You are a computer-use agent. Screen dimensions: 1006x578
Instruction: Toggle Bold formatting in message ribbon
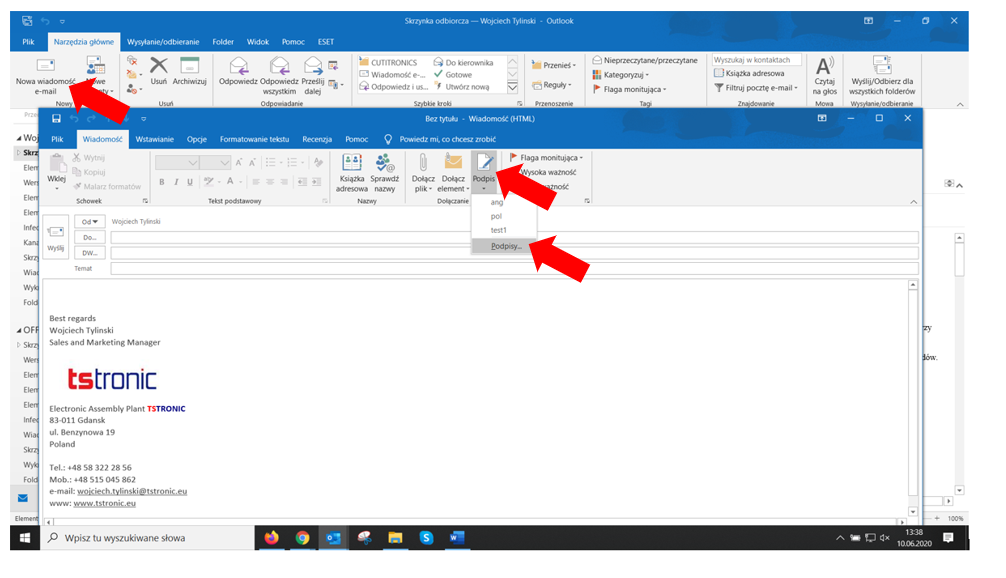162,182
